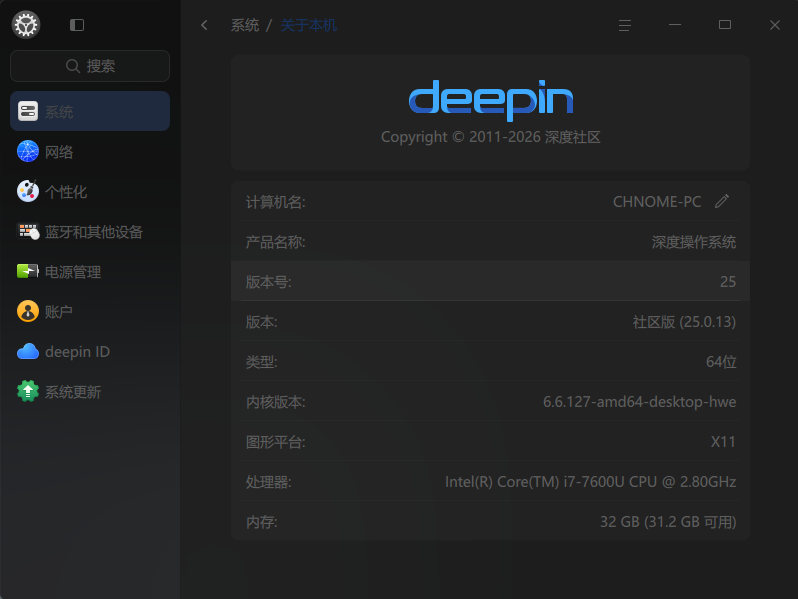Click the 32 GB memory value
This screenshot has height=599, width=798.
point(668,522)
